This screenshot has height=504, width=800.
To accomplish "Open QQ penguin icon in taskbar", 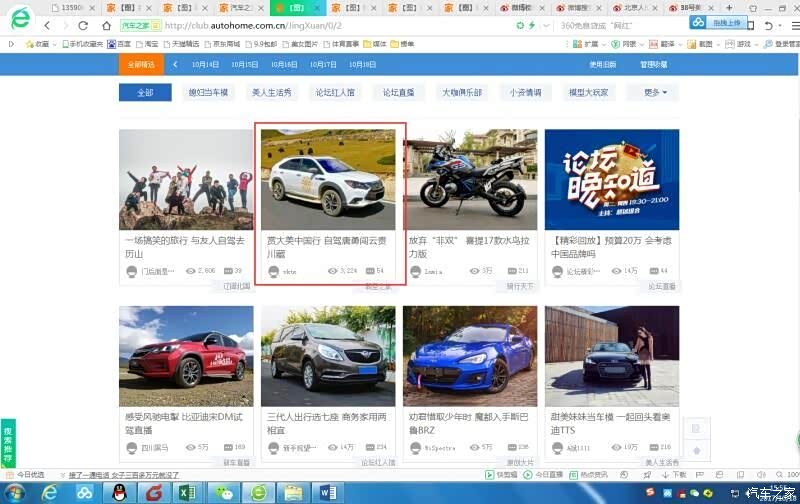I will point(120,492).
